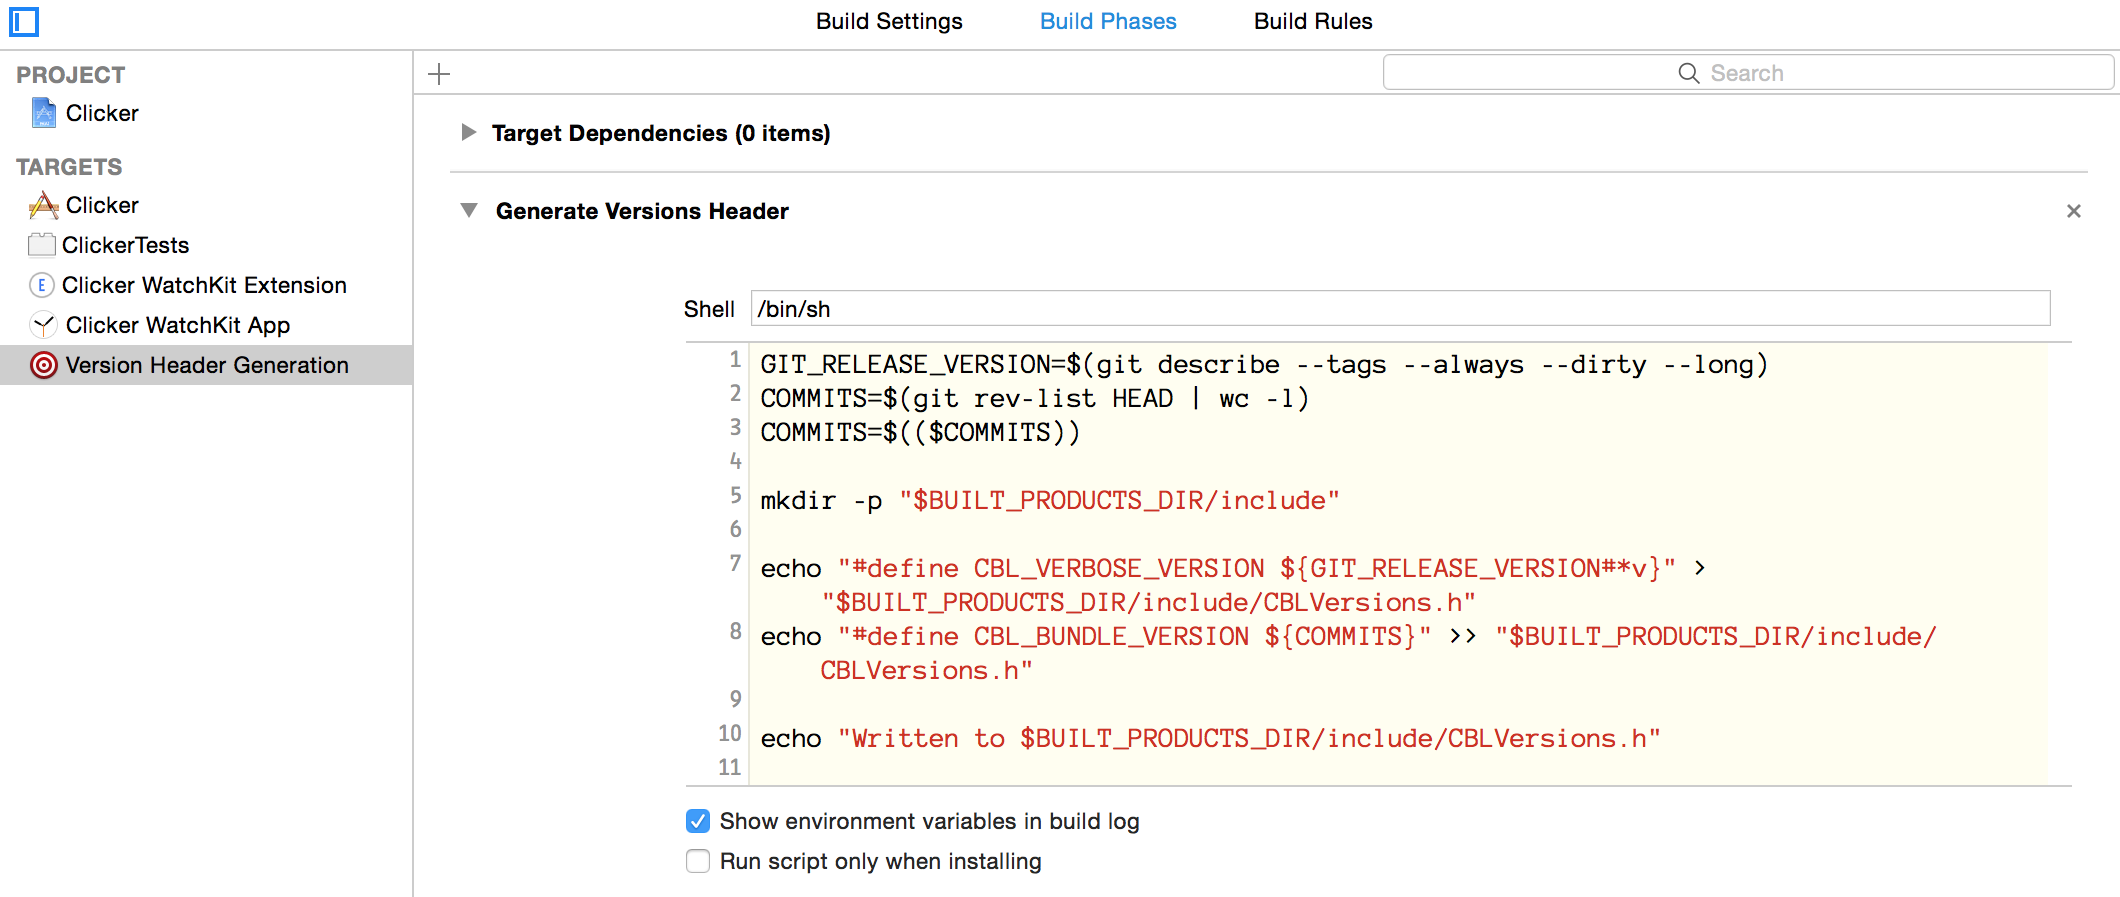The image size is (2120, 897).
Task: Click the Clicker project blueprint icon
Action: point(44,113)
